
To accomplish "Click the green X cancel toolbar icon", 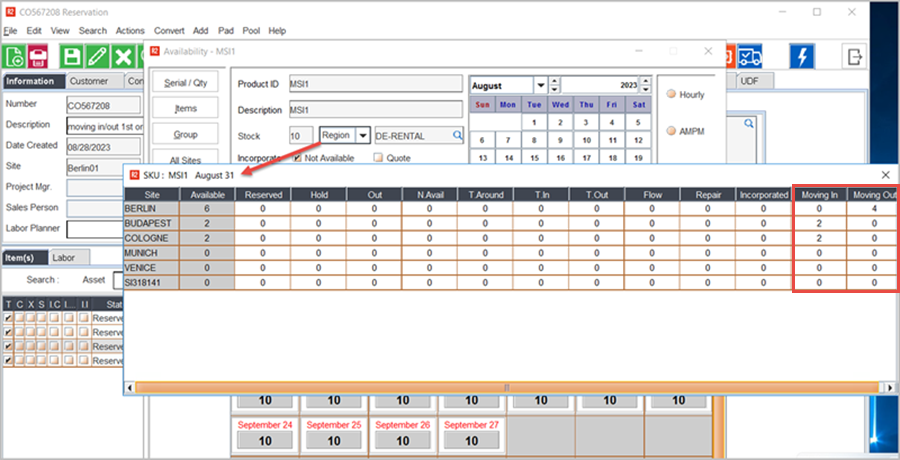I will [x=123, y=57].
